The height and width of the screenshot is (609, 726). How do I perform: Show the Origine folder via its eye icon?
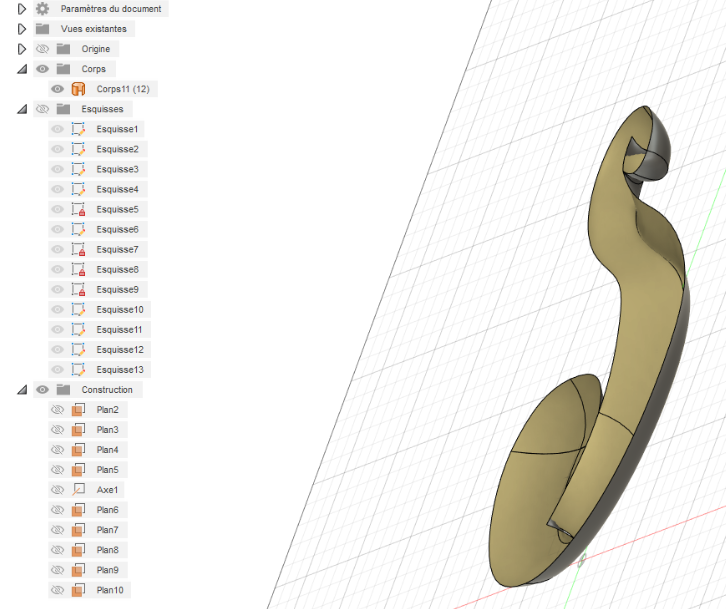43,49
